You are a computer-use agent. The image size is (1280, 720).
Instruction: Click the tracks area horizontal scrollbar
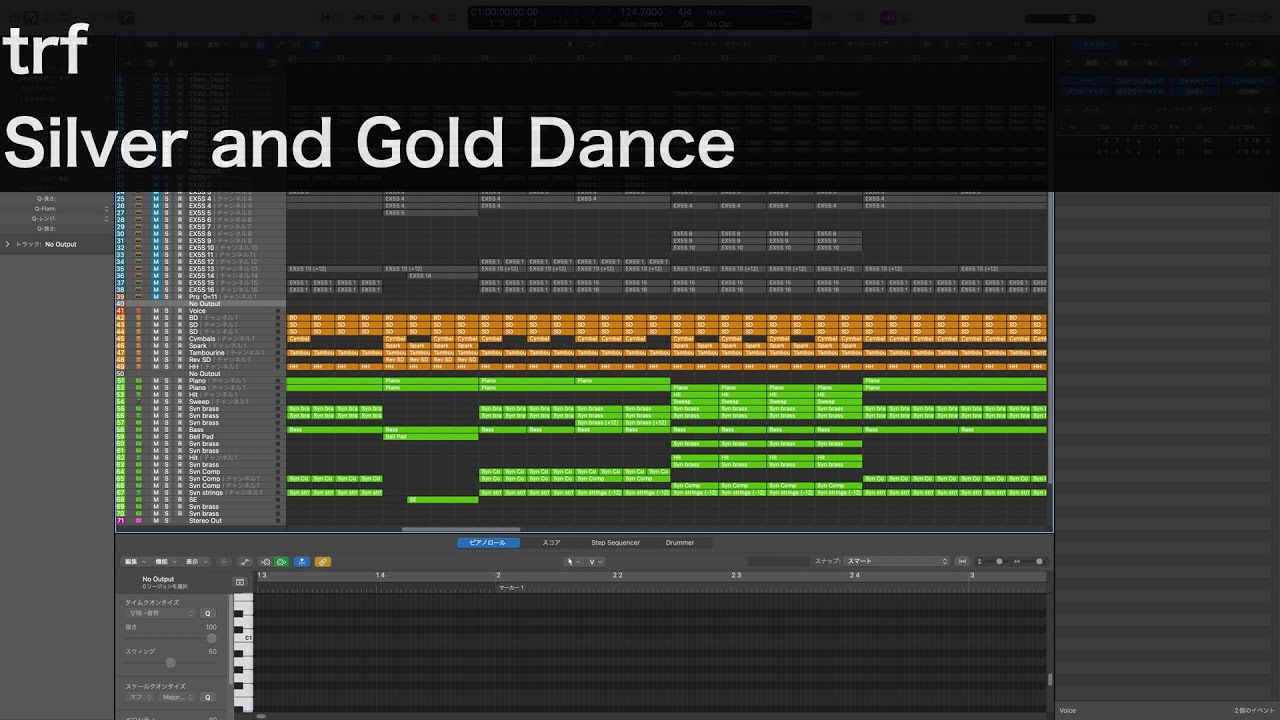click(x=461, y=530)
